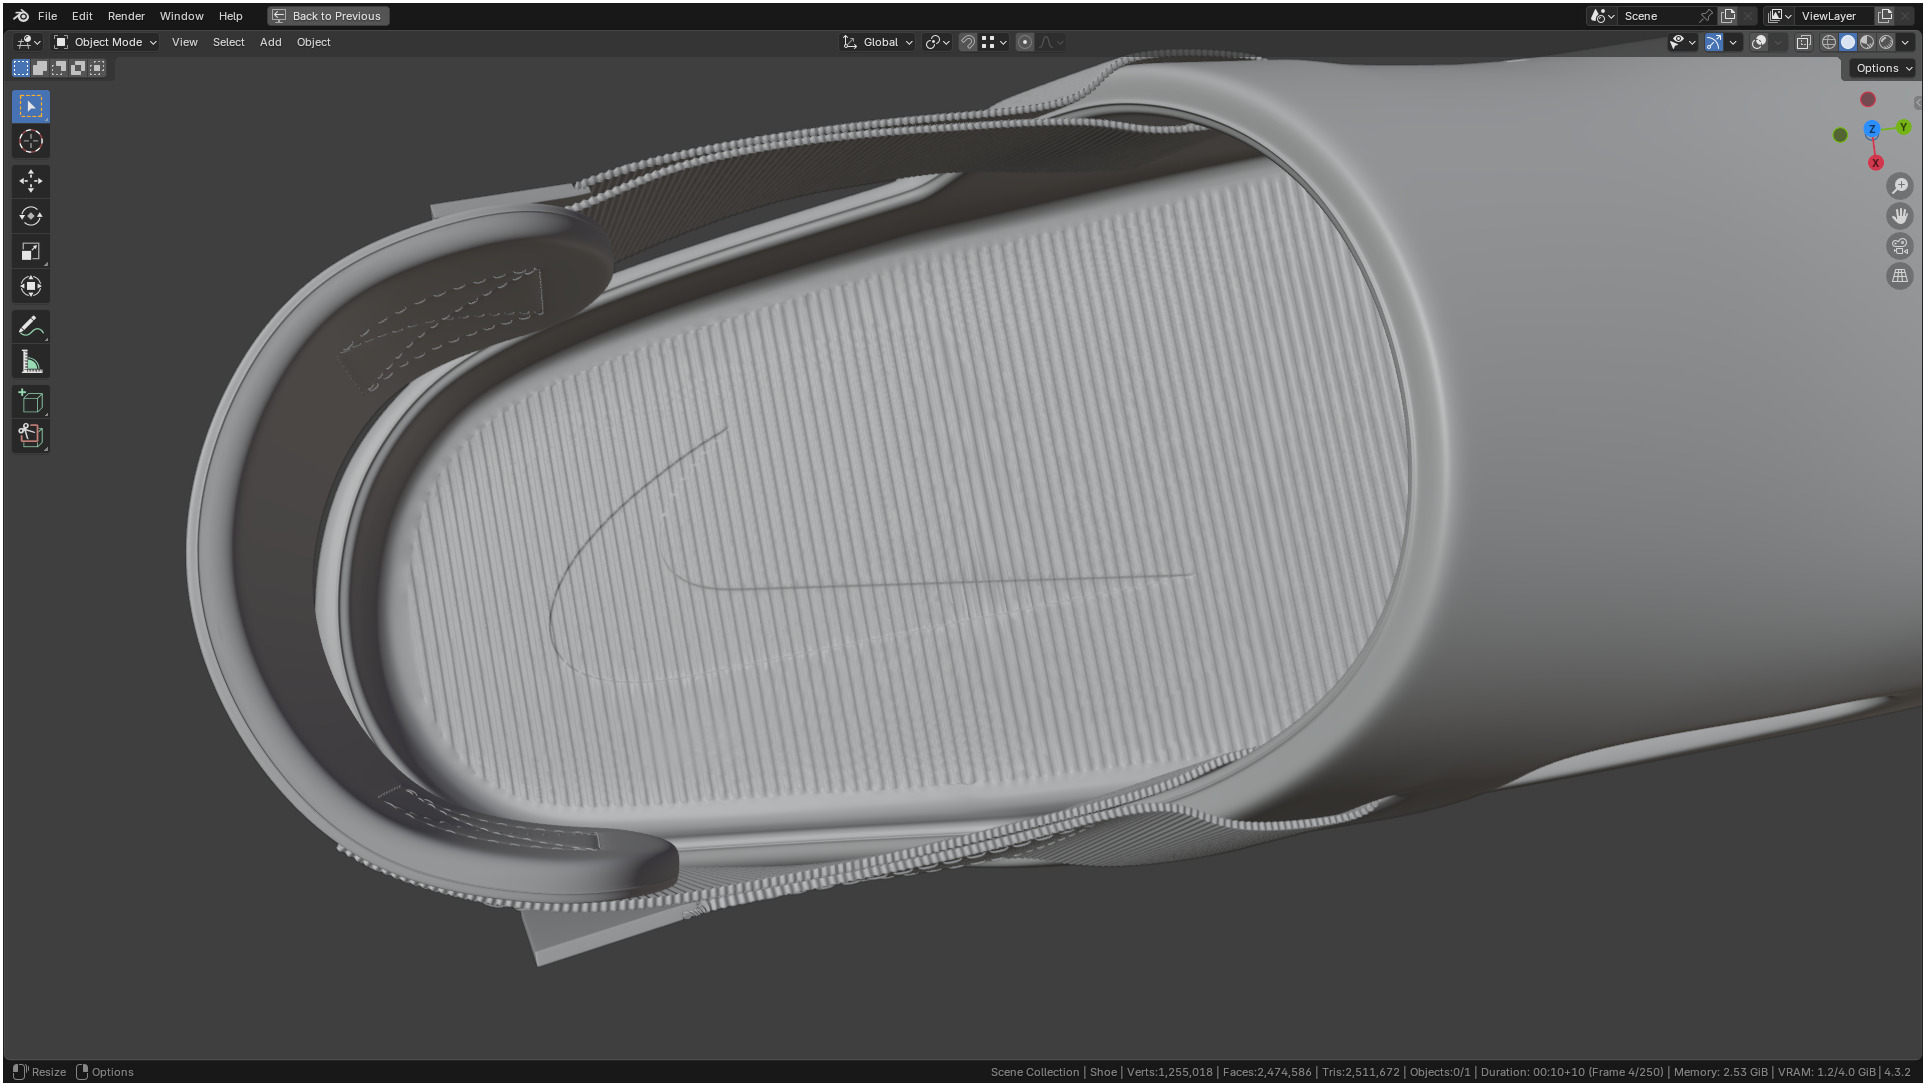The image size is (1926, 1086).
Task: Switch to Solid viewport shading
Action: point(1848,42)
